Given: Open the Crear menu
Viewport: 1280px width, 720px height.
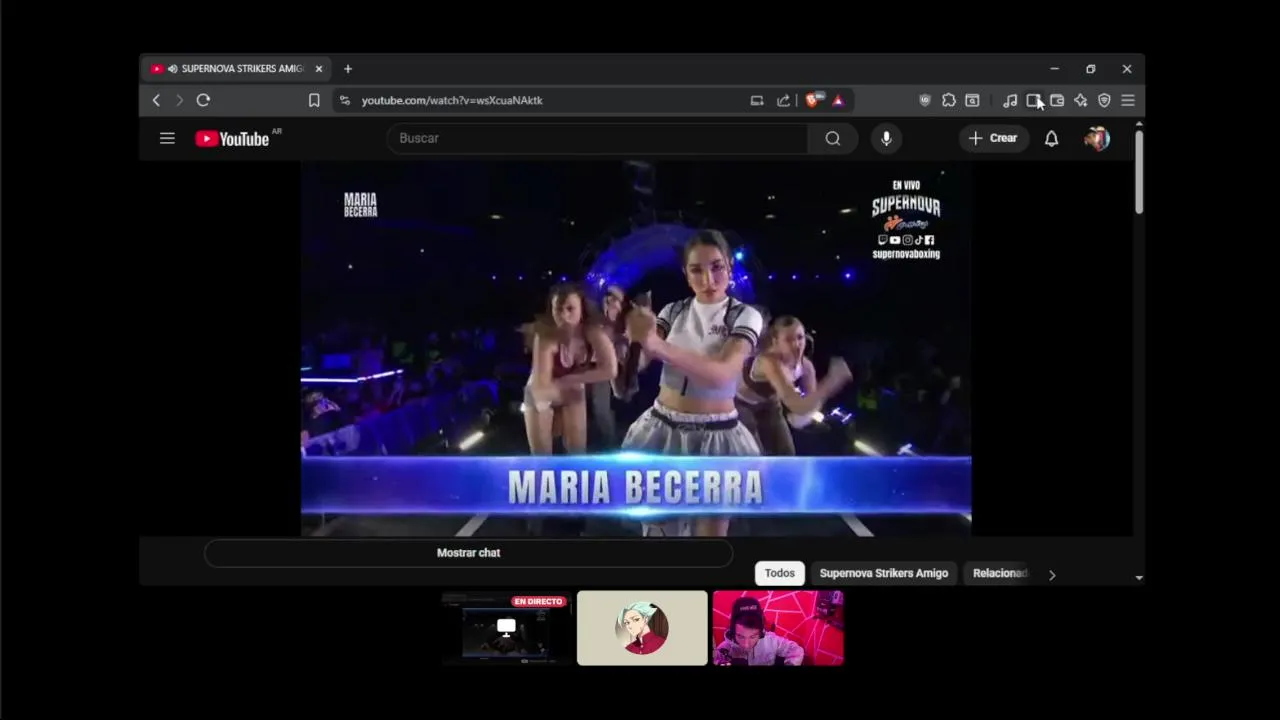Looking at the screenshot, I should 993,138.
